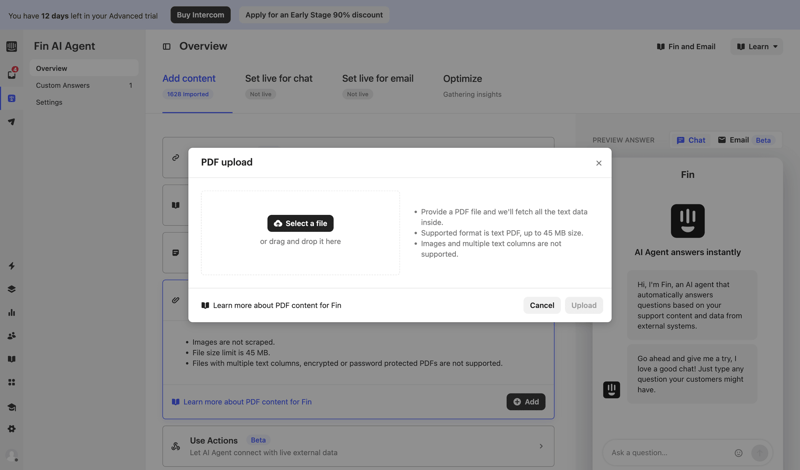This screenshot has width=800, height=470.
Task: Open the Inbox icon with red badge
Action: [x=12, y=73]
